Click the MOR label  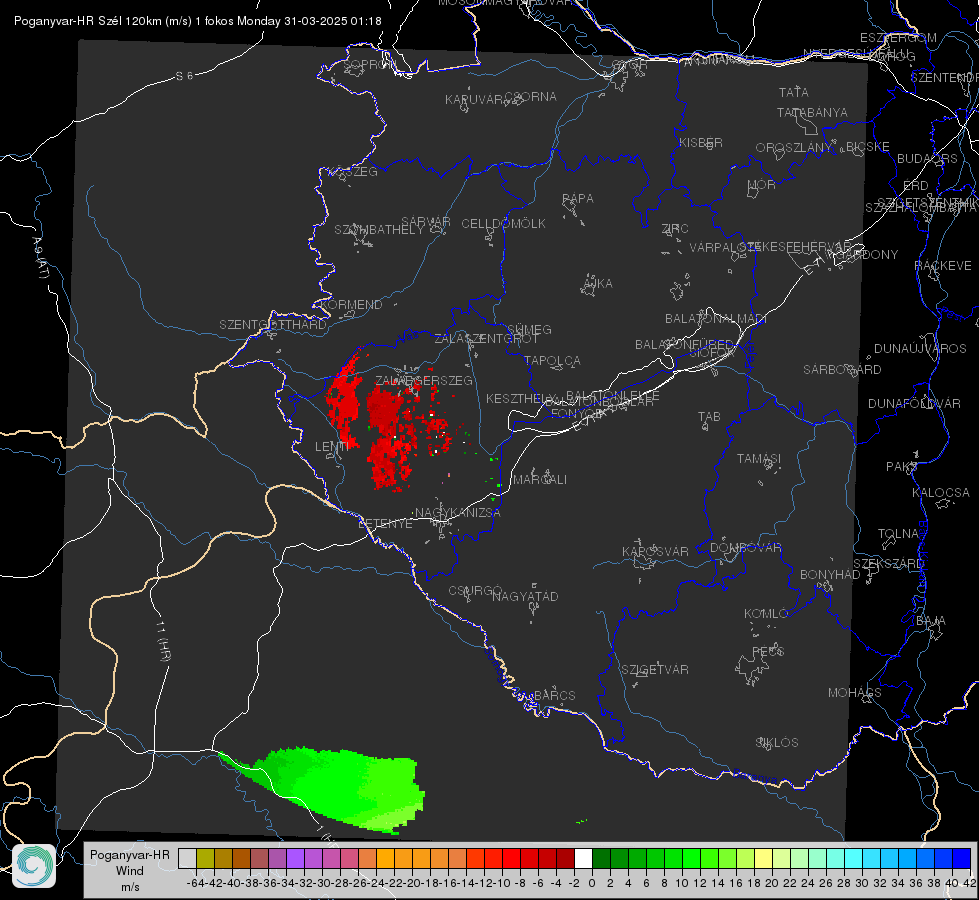pos(762,185)
